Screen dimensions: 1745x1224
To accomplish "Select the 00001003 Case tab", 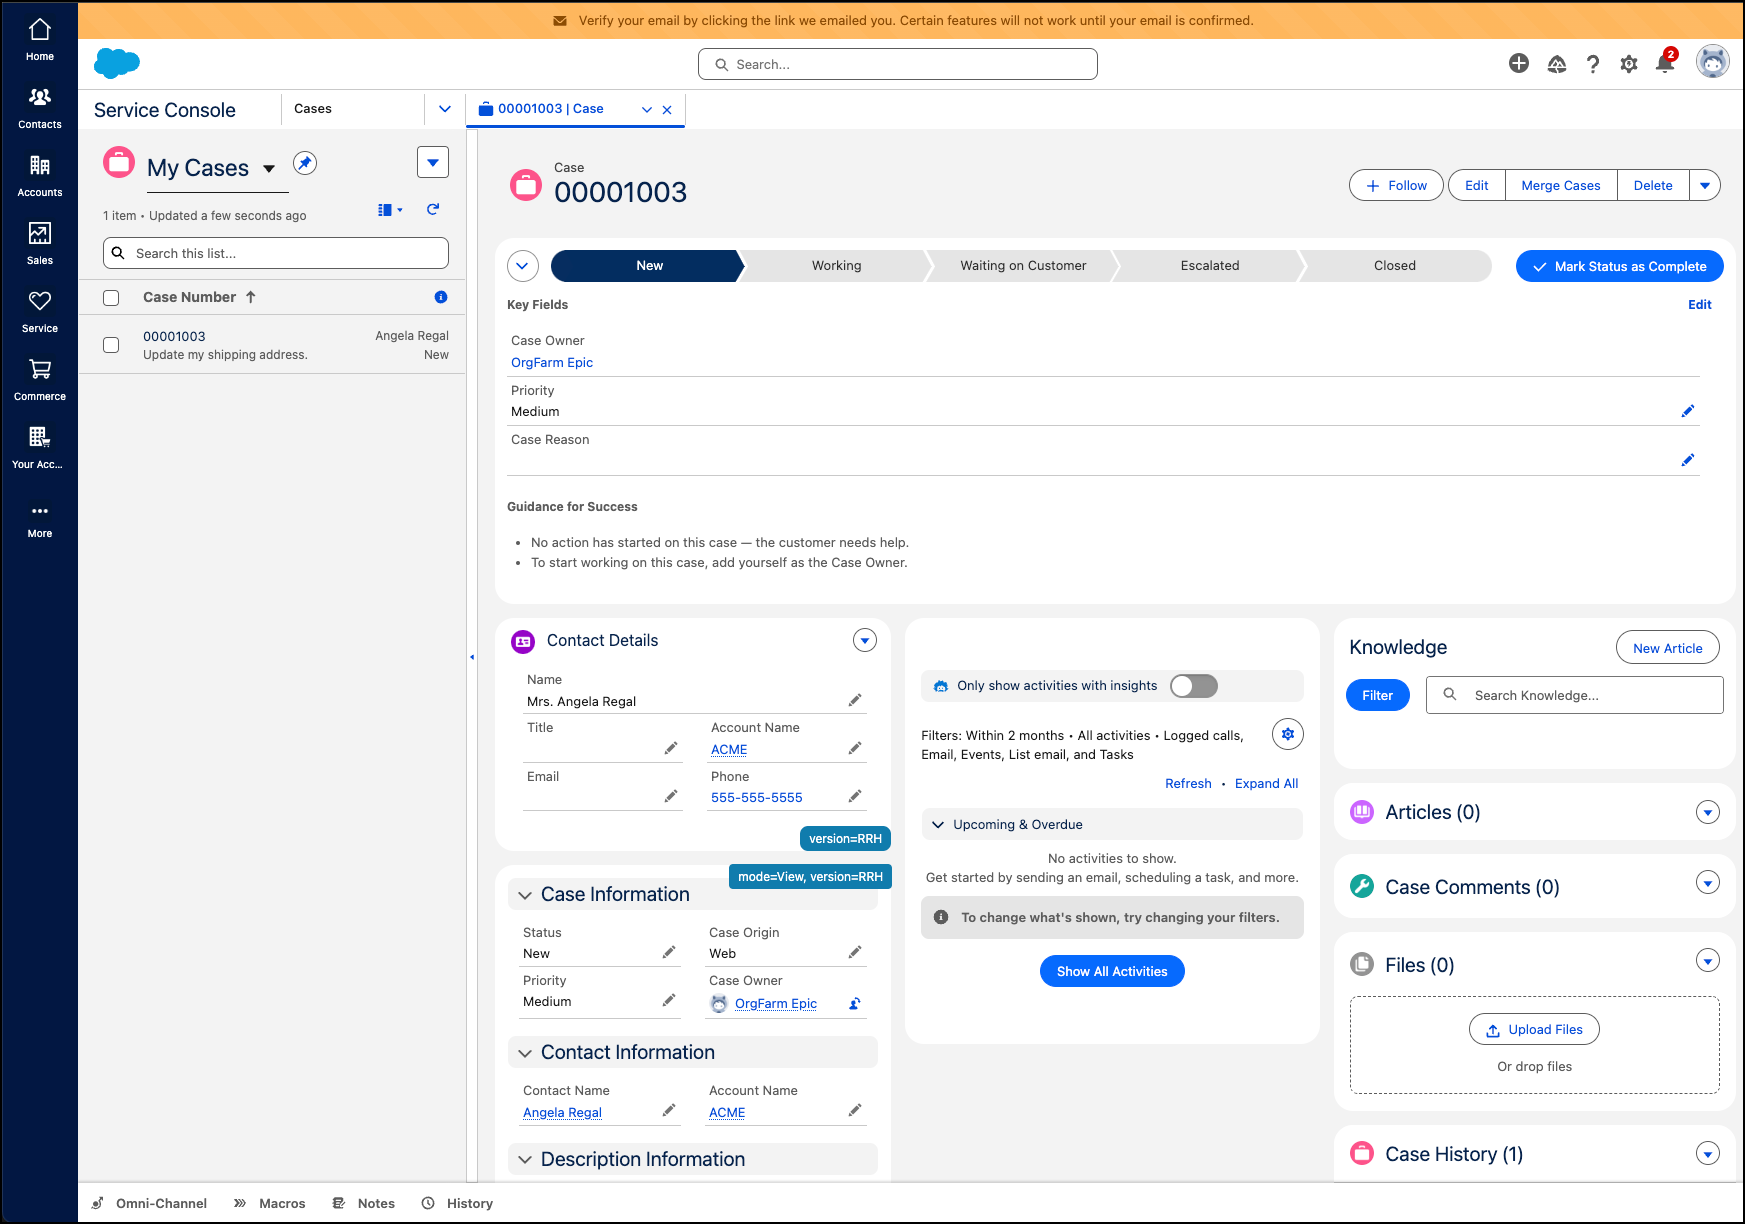I will [551, 109].
